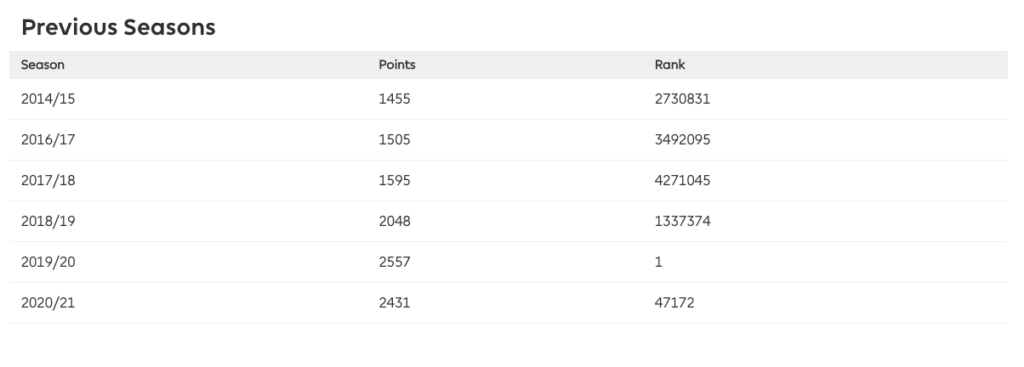
Task: Click the rank 1 cell for 2019/20
Action: pos(658,262)
